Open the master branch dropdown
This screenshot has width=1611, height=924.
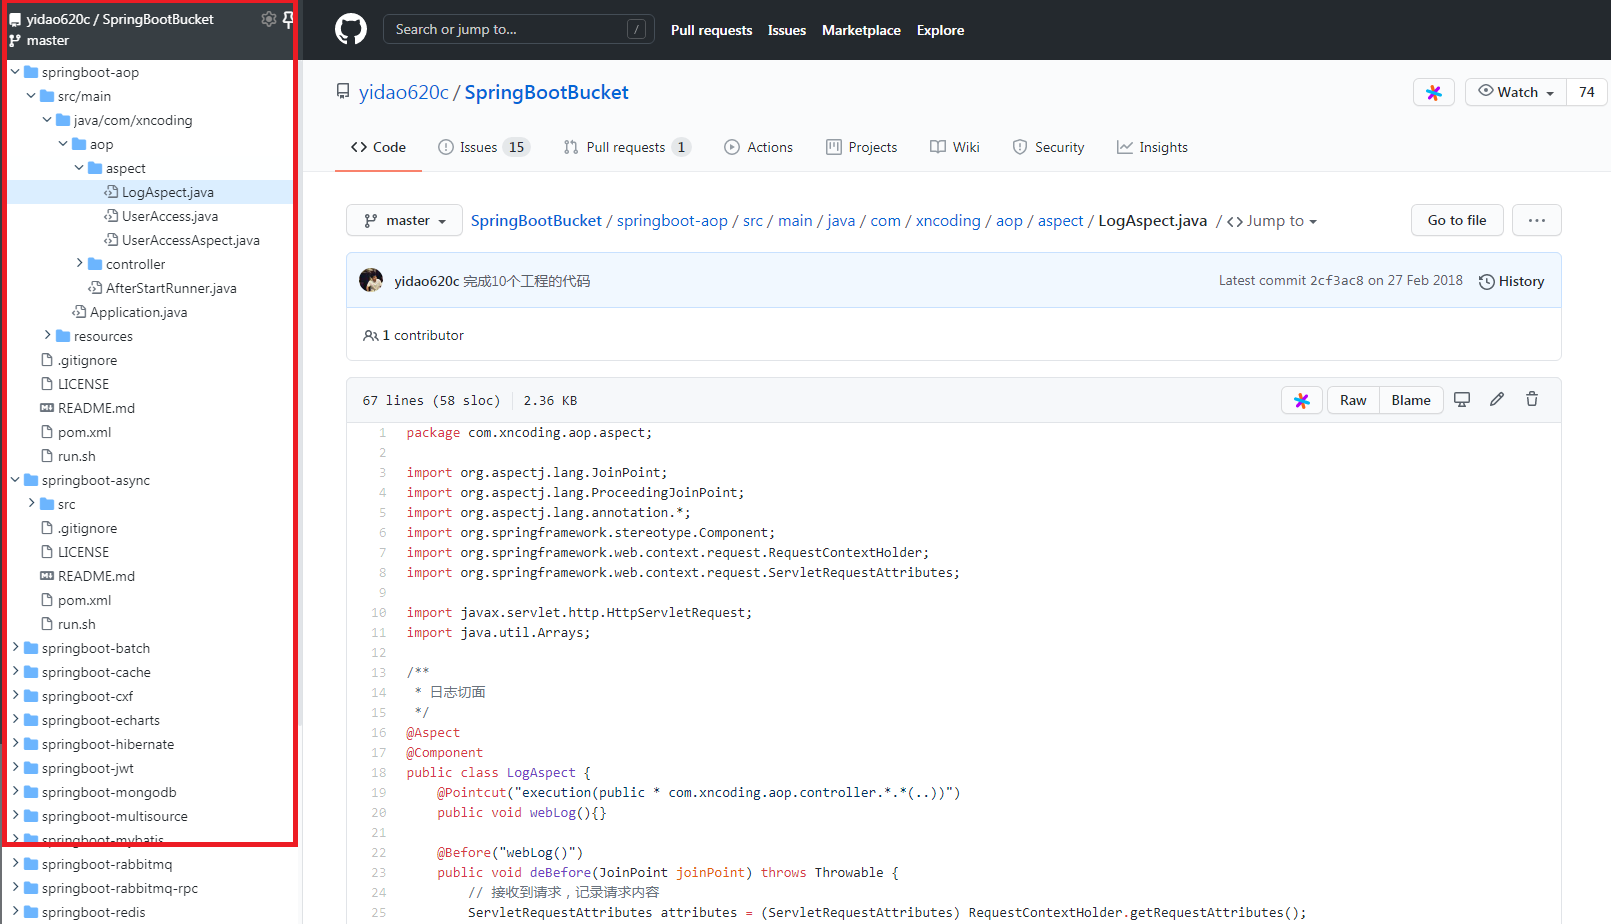tap(404, 220)
